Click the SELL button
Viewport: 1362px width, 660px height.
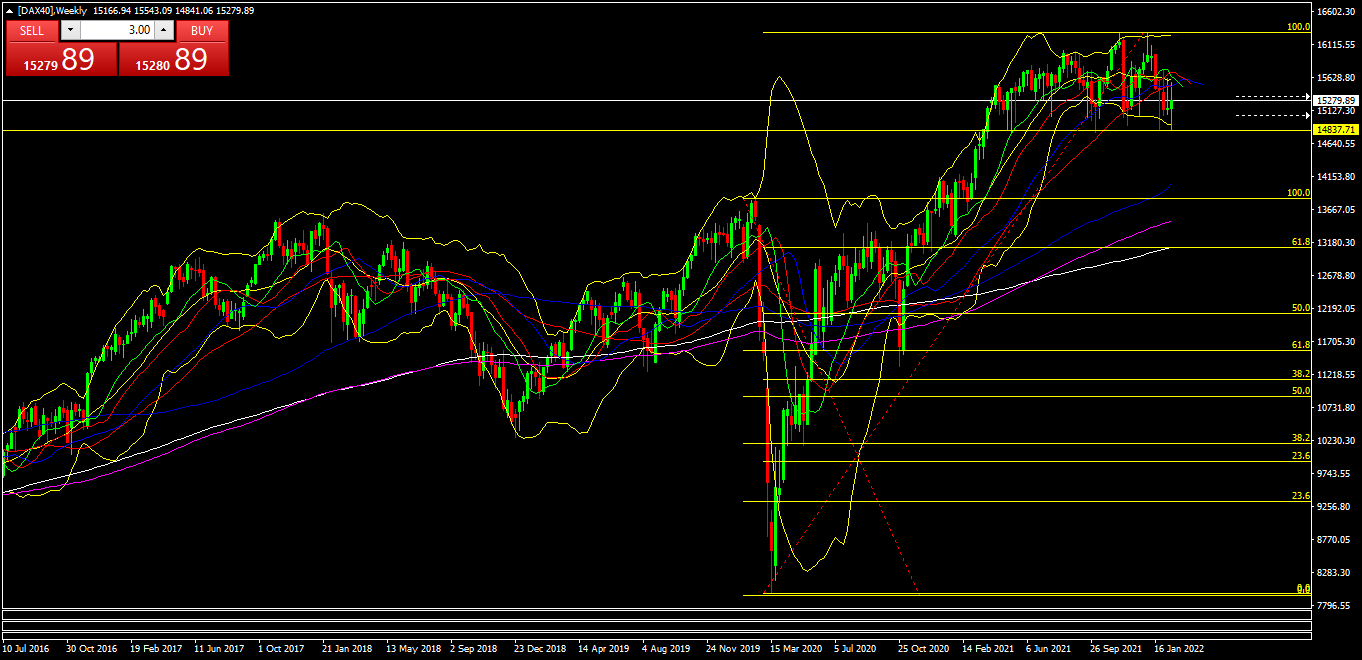click(x=32, y=30)
